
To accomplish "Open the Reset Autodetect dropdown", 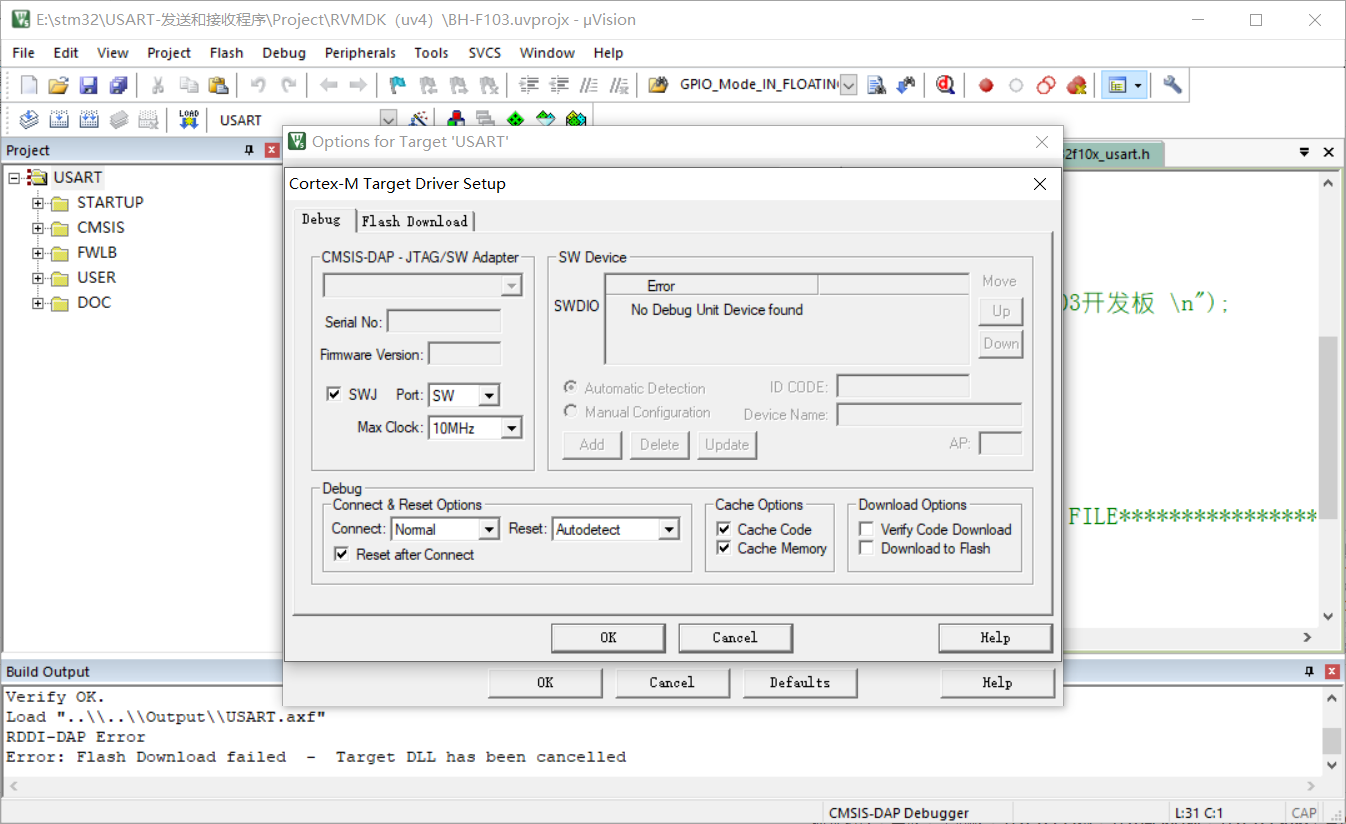I will [670, 529].
